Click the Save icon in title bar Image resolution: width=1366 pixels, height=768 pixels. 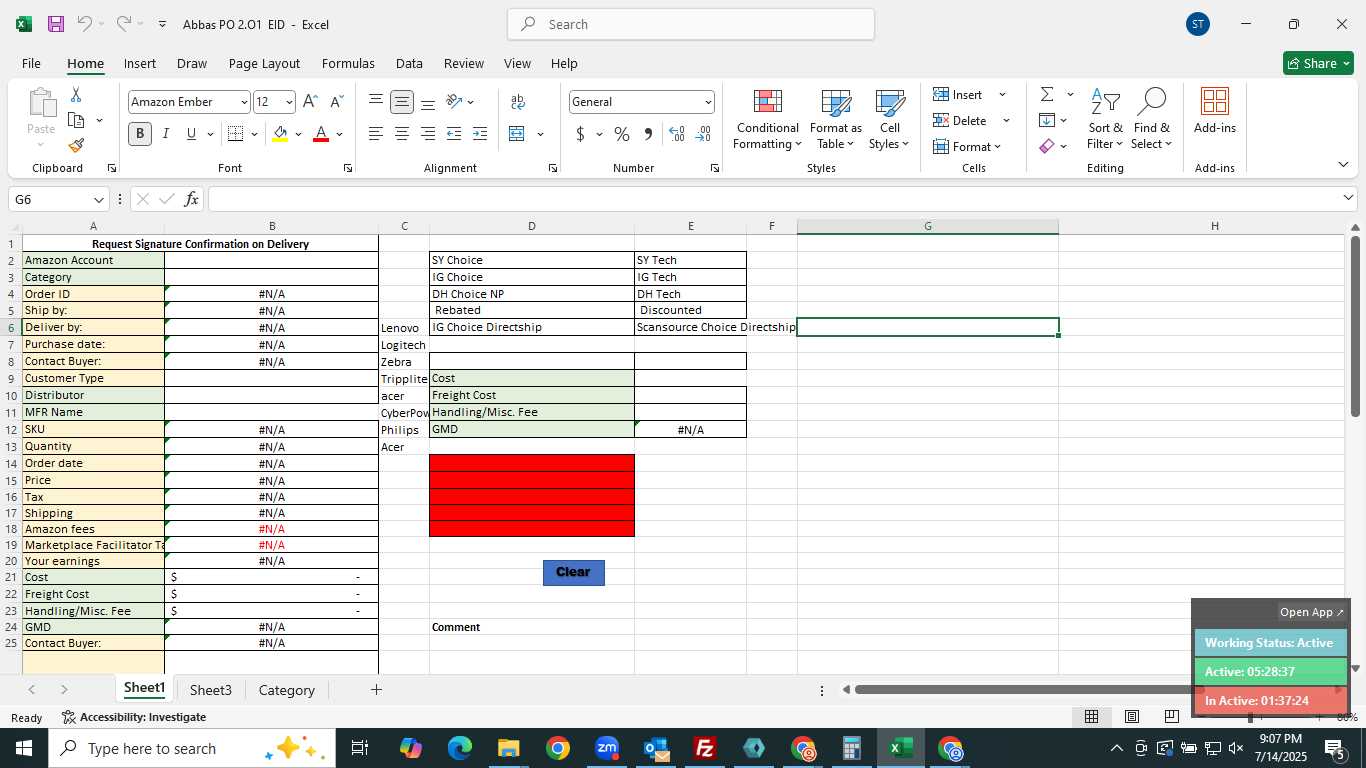point(56,24)
